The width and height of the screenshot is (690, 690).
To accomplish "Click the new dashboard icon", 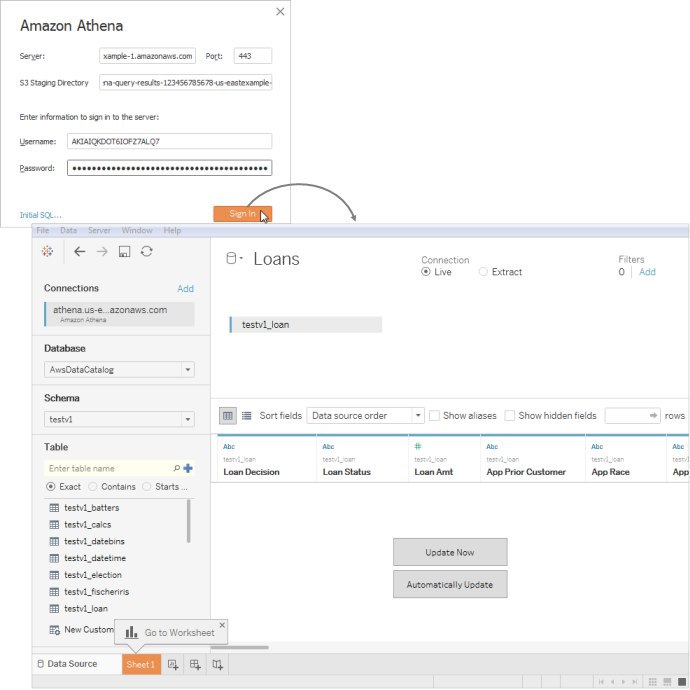I will pos(196,664).
